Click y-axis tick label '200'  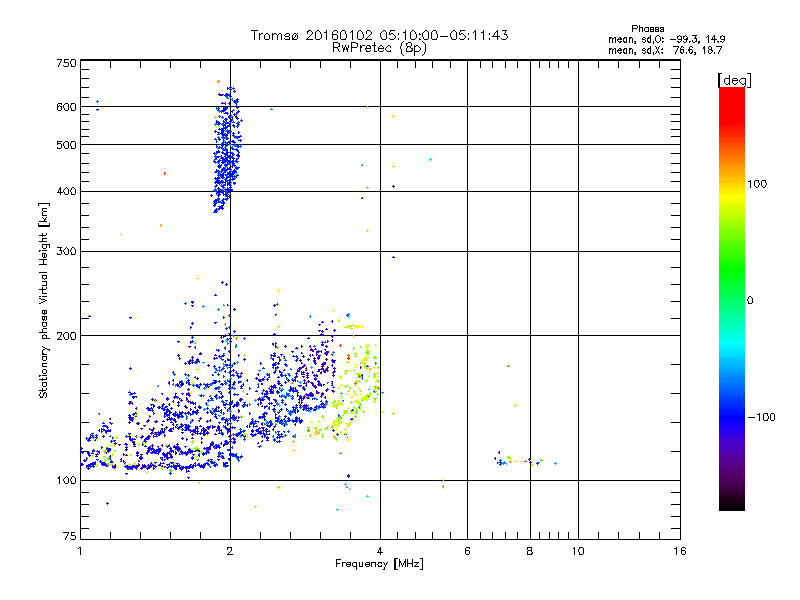(66, 336)
